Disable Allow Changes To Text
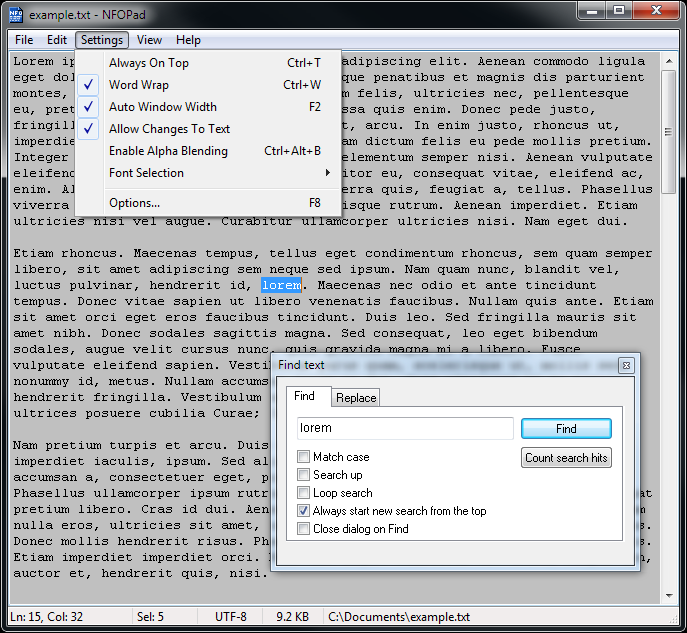 (169, 129)
